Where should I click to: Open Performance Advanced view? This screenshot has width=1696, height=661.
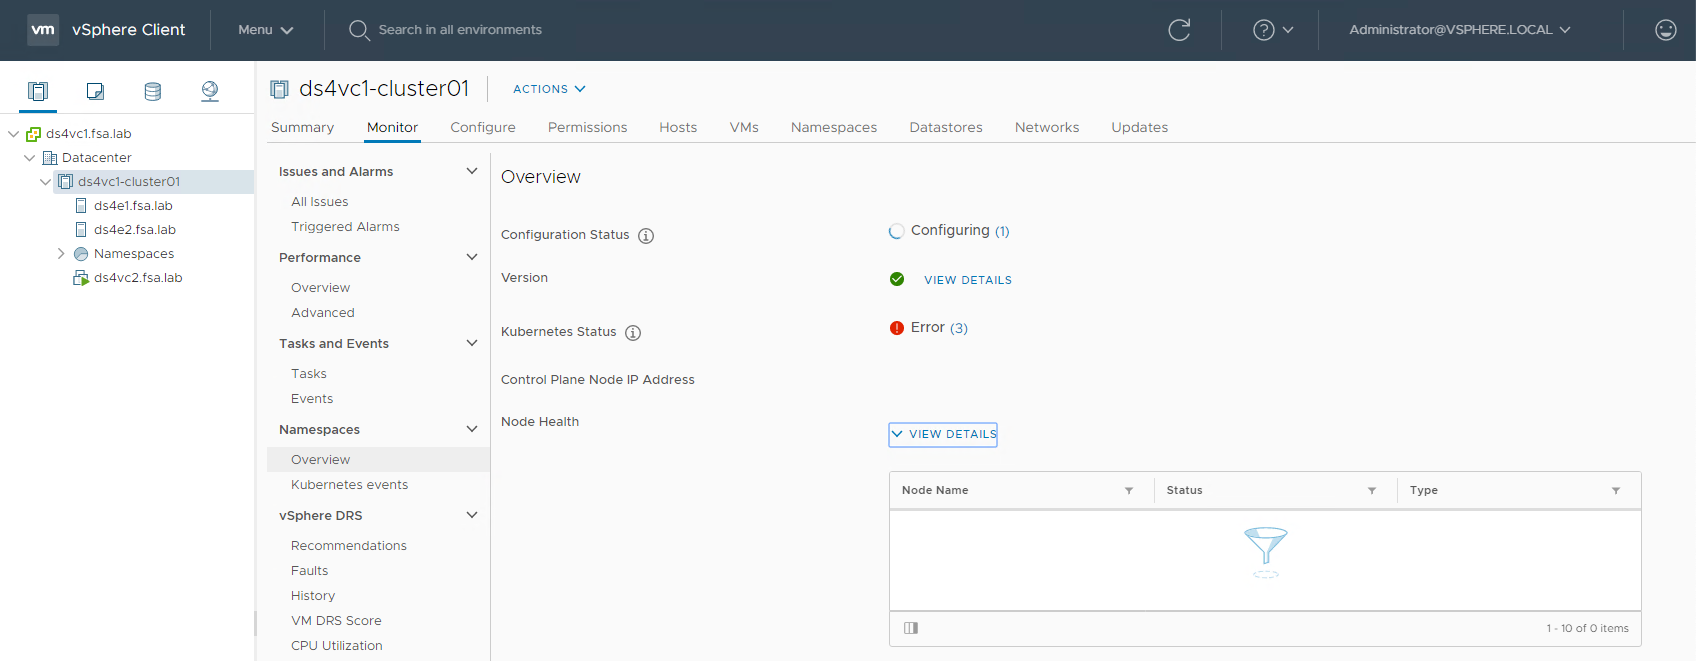tap(323, 313)
